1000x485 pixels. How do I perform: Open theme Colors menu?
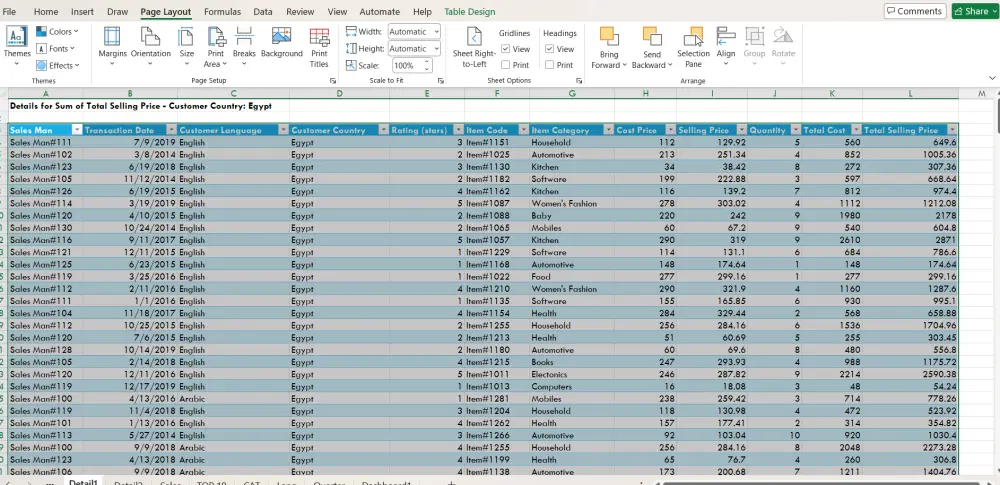coord(57,31)
